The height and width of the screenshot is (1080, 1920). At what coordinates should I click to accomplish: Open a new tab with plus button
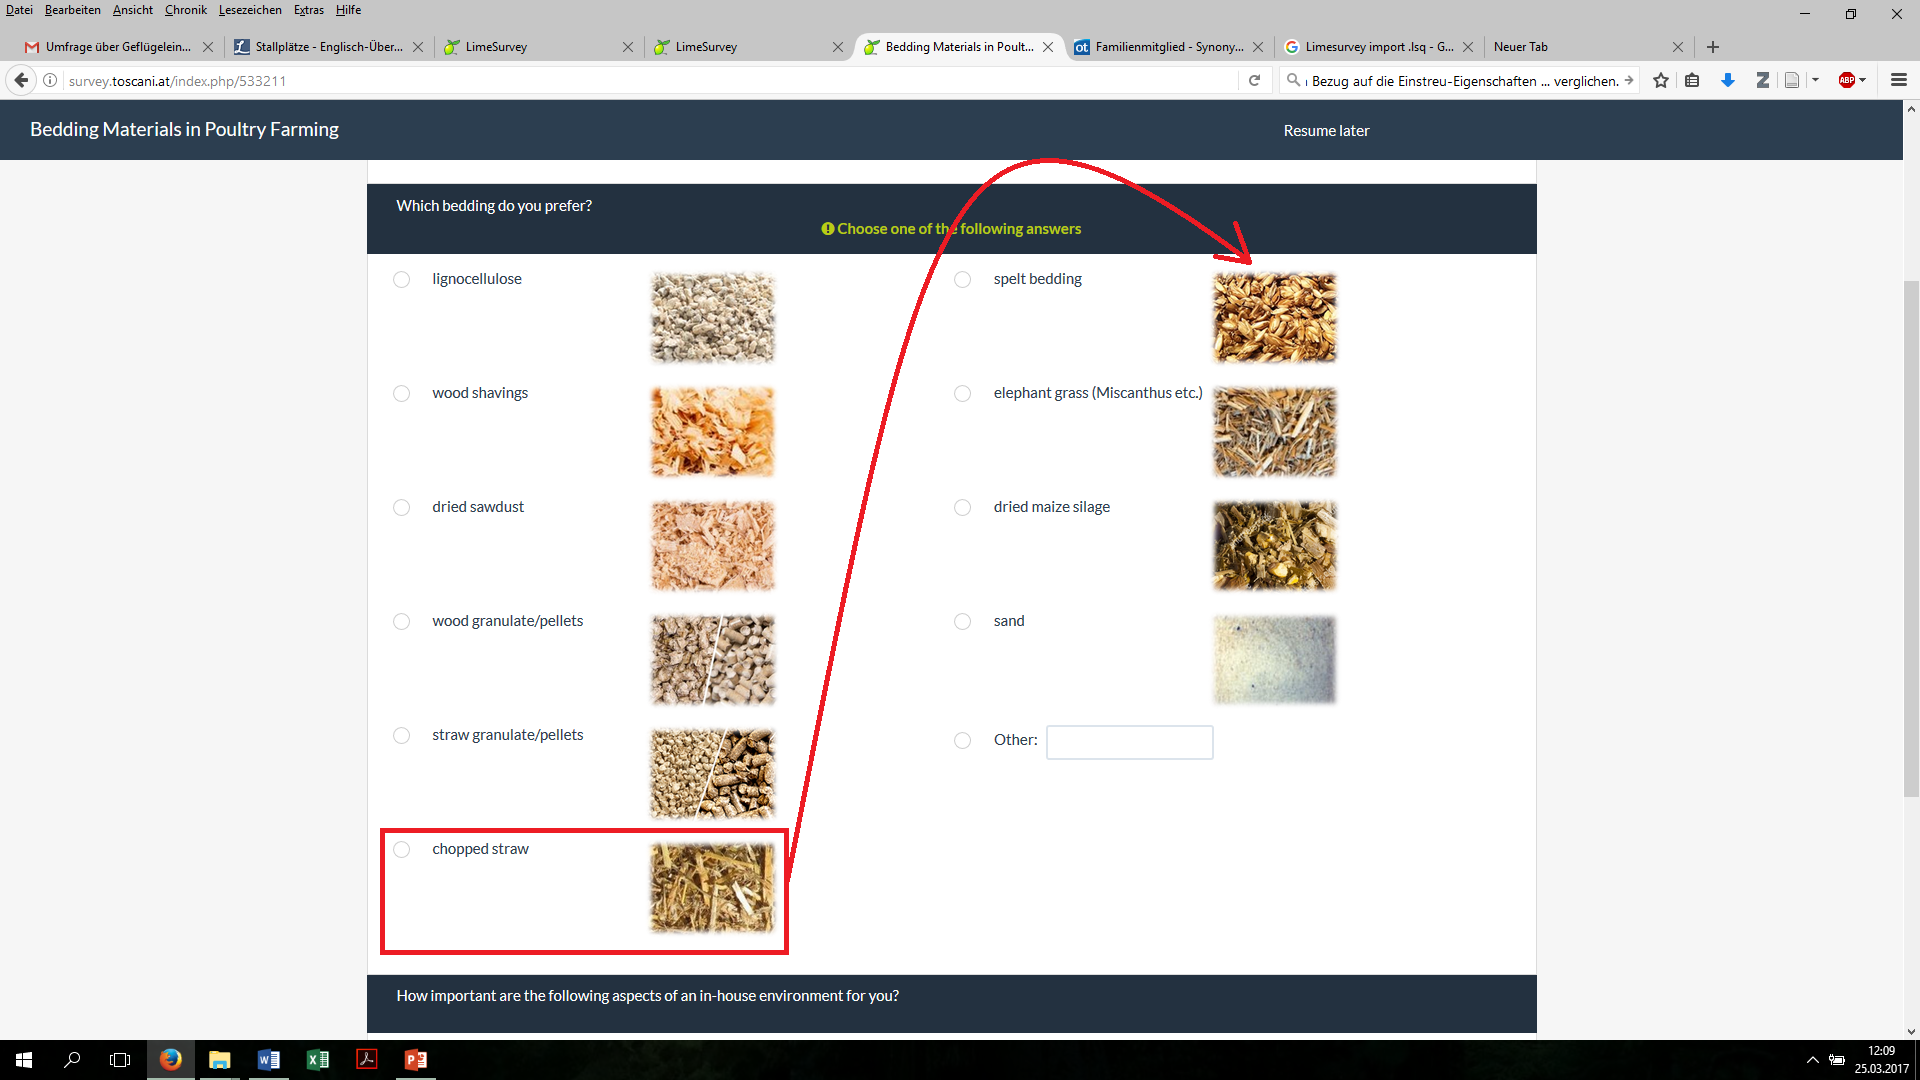coord(1713,47)
